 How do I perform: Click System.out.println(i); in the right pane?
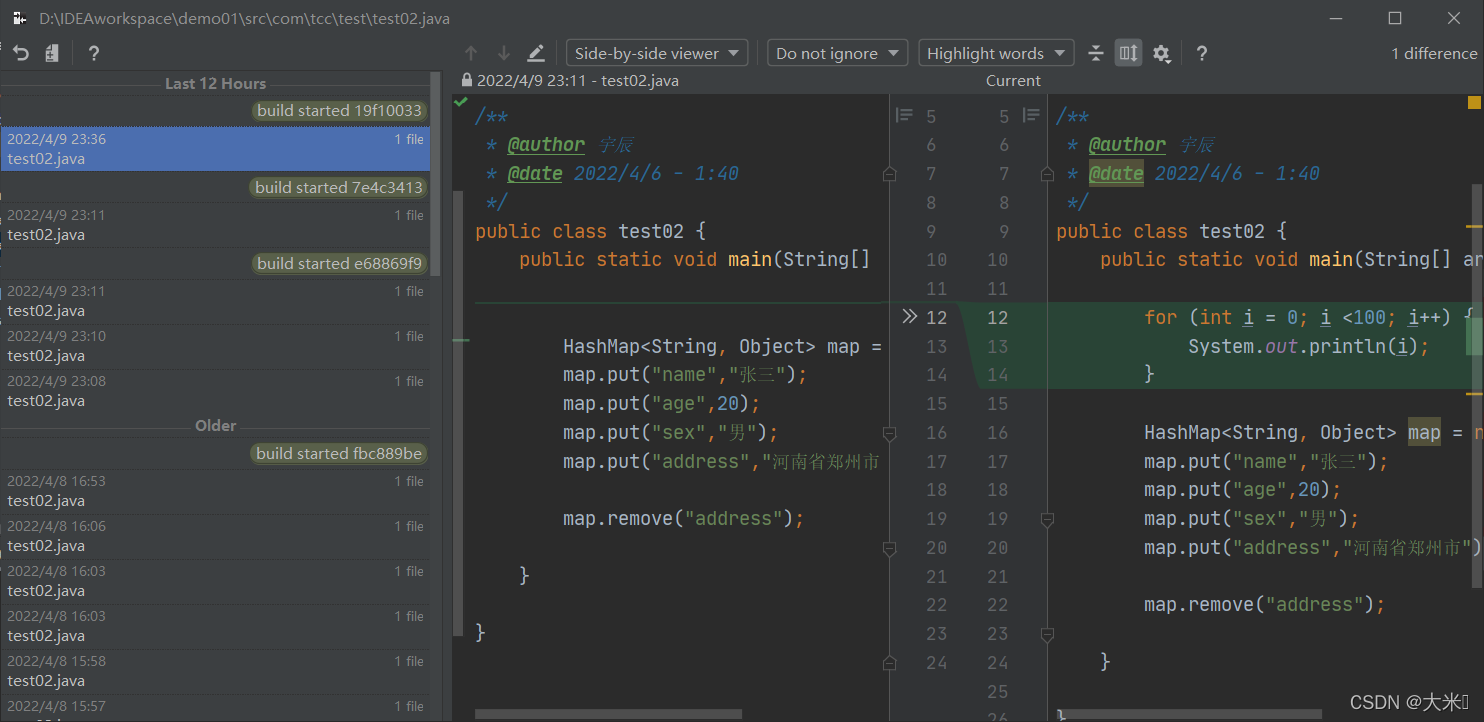[1308, 346]
